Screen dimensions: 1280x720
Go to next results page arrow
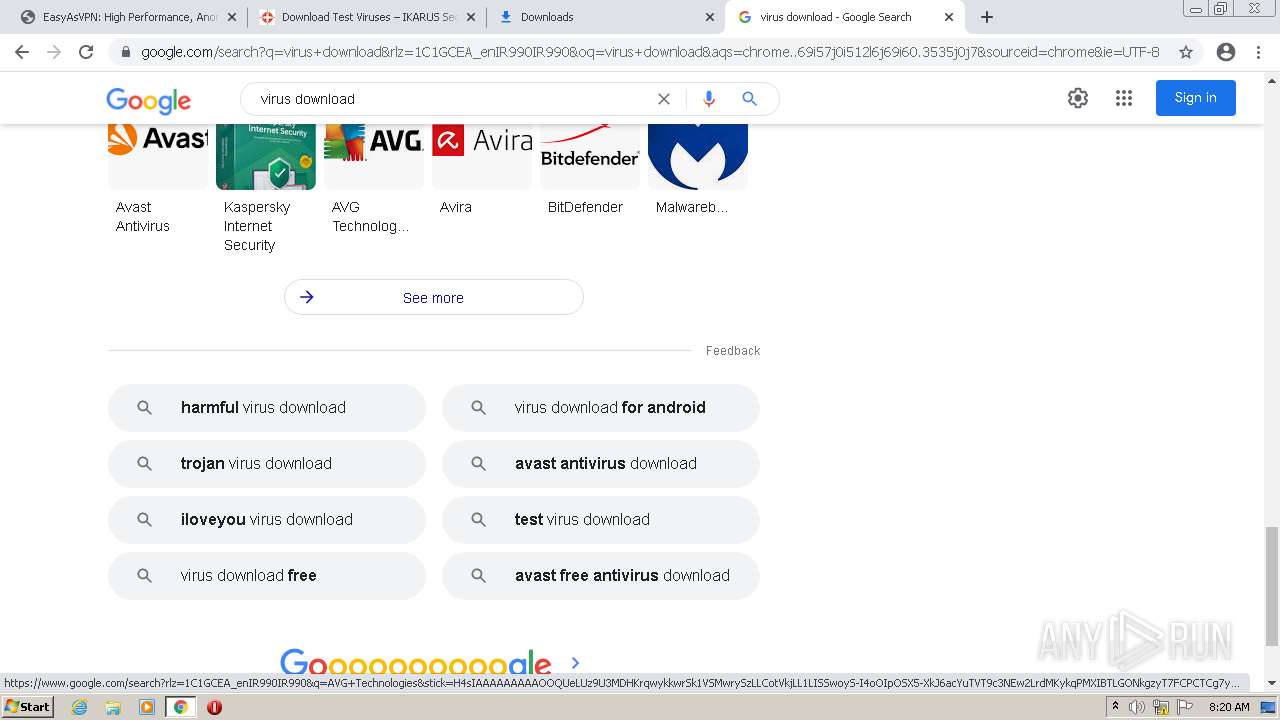tap(575, 662)
